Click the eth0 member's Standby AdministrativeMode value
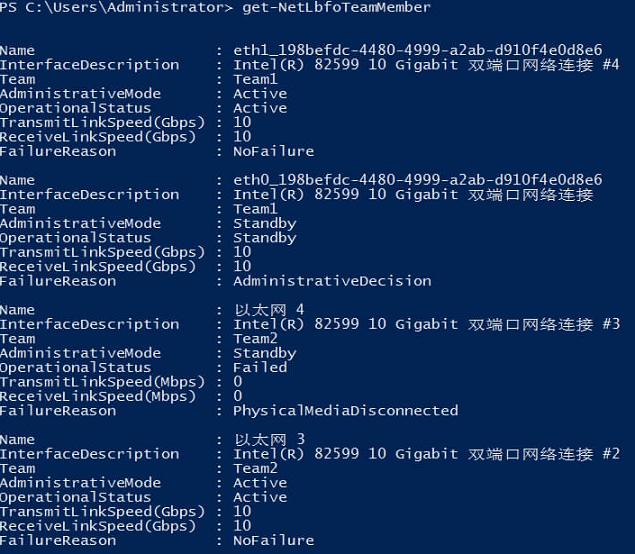This screenshot has width=635, height=554. 264,223
